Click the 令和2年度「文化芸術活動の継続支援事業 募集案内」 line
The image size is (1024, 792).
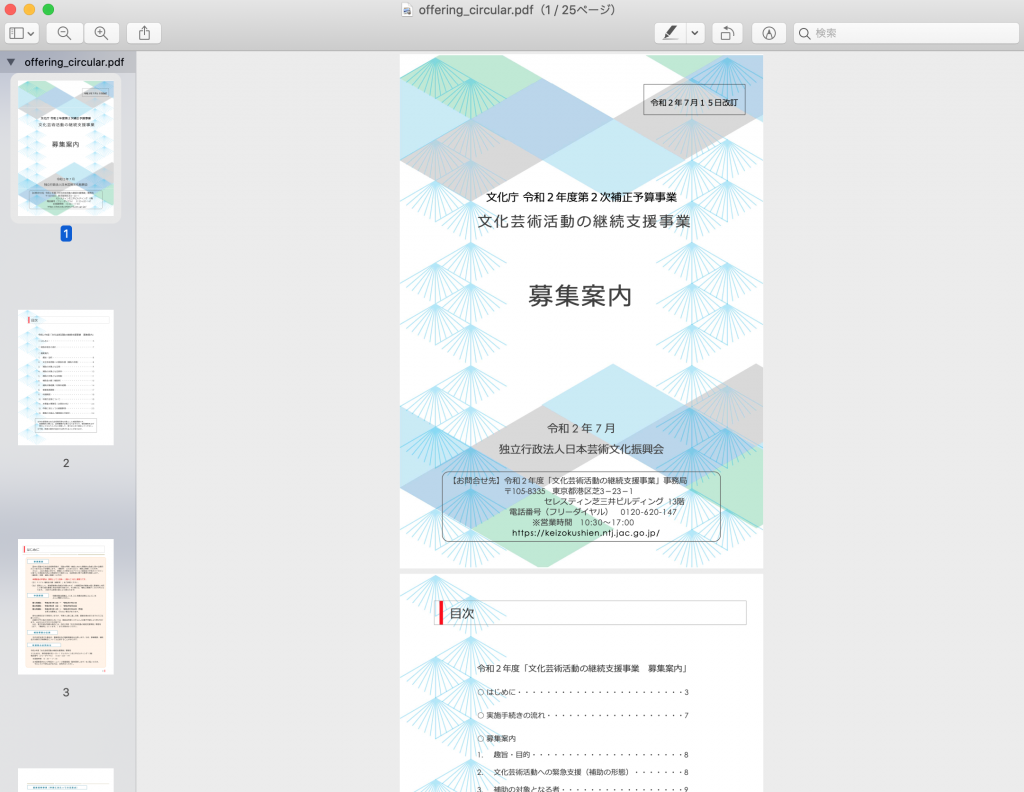coord(583,669)
